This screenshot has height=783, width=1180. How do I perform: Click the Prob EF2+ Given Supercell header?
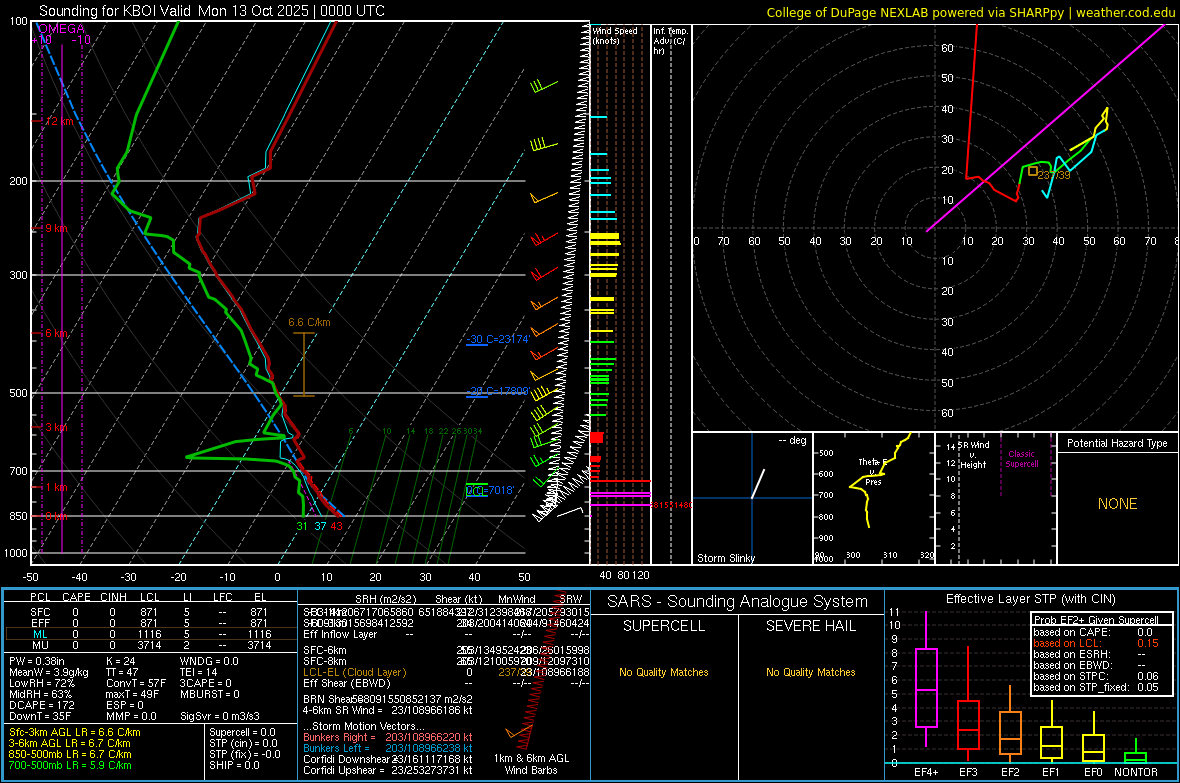pyautogui.click(x=1096, y=620)
